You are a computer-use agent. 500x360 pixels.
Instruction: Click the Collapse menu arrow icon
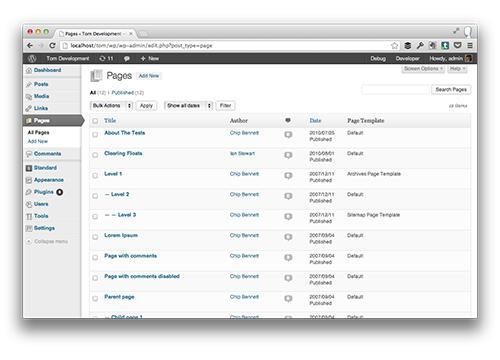29,241
